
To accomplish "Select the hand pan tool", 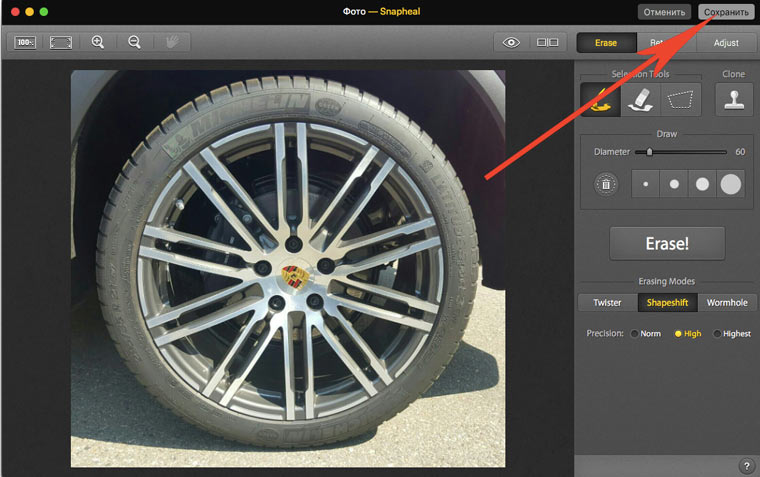I will pyautogui.click(x=173, y=42).
